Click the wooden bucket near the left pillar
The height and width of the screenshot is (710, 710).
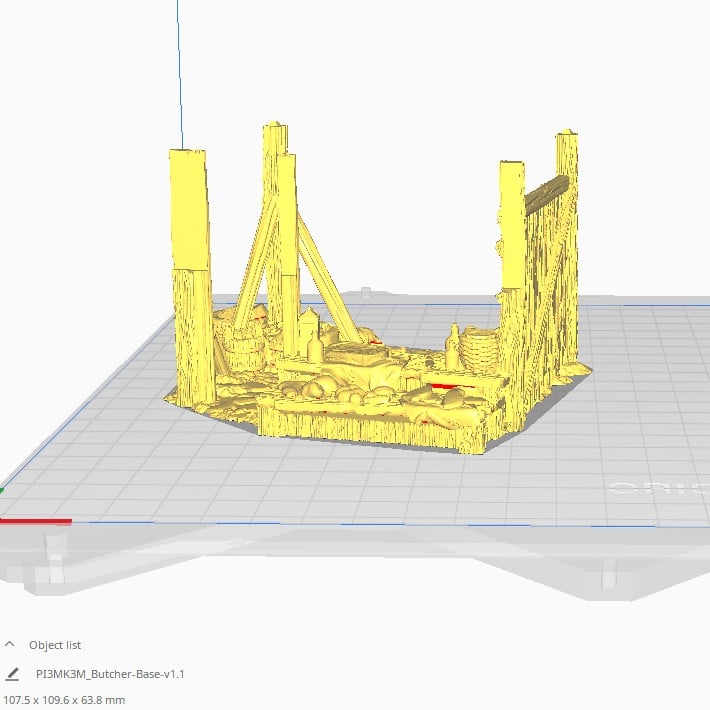point(243,350)
